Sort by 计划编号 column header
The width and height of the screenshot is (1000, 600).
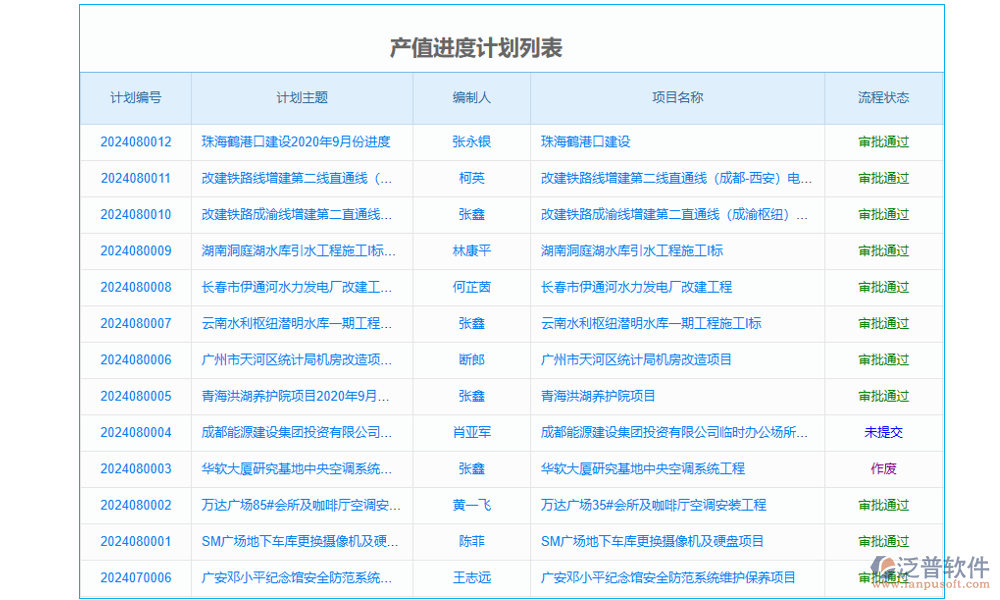[x=135, y=98]
